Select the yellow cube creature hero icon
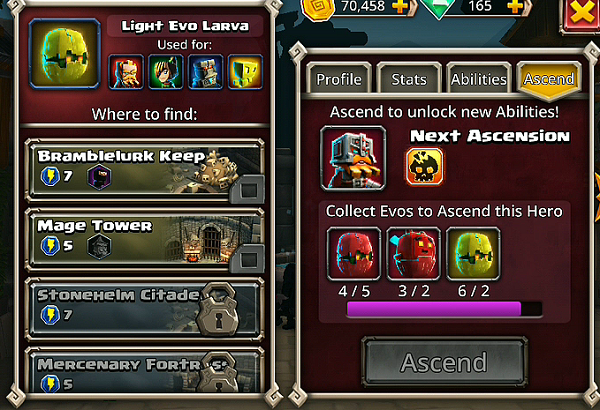Screen dimensions: 600x410 245,72
